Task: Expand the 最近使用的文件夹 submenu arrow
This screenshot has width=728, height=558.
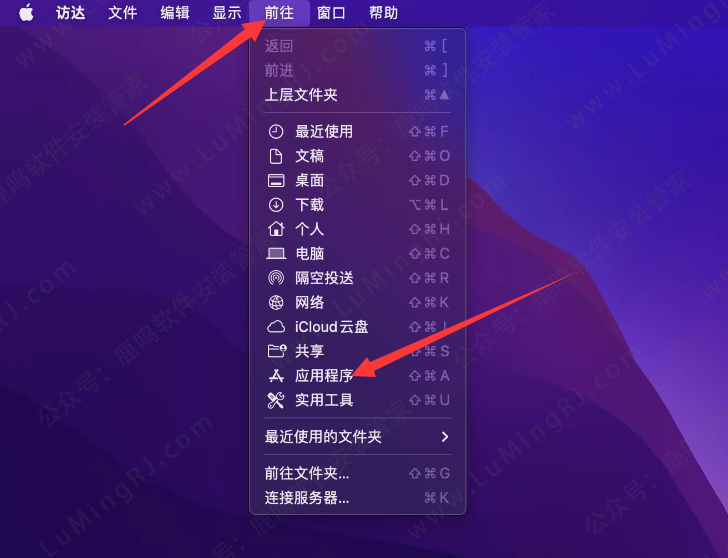Action: click(445, 437)
